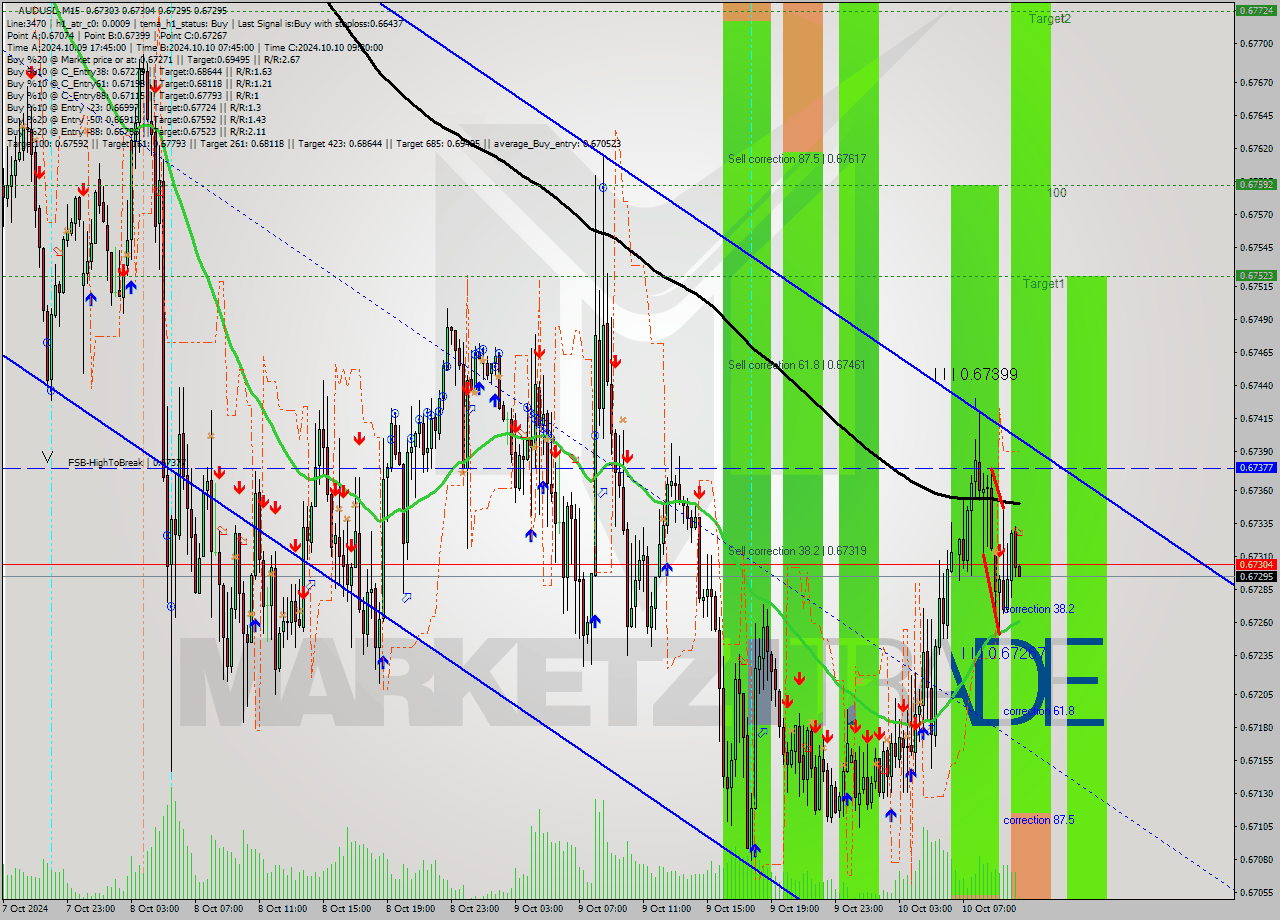Click the 0.67260 price axis value
Viewport: 1280px width, 920px height.
(1255, 622)
